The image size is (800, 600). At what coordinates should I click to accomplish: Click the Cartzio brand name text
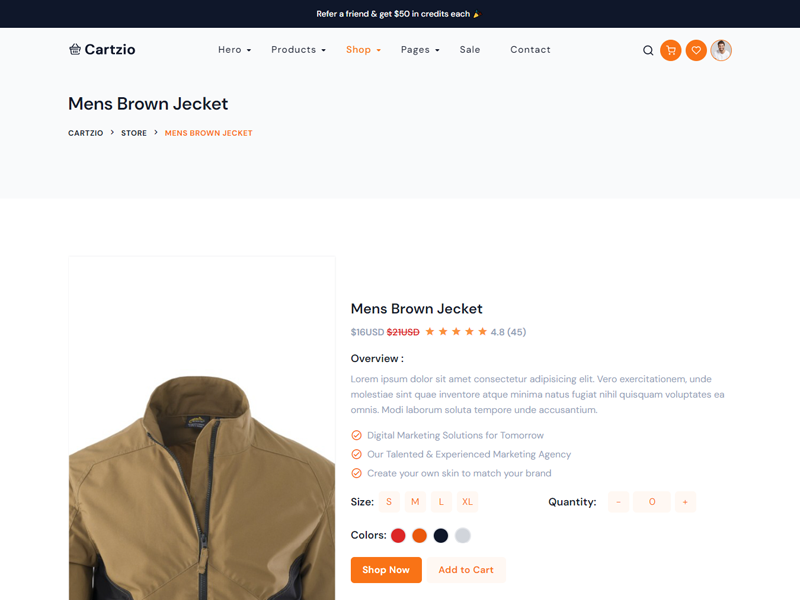(110, 49)
